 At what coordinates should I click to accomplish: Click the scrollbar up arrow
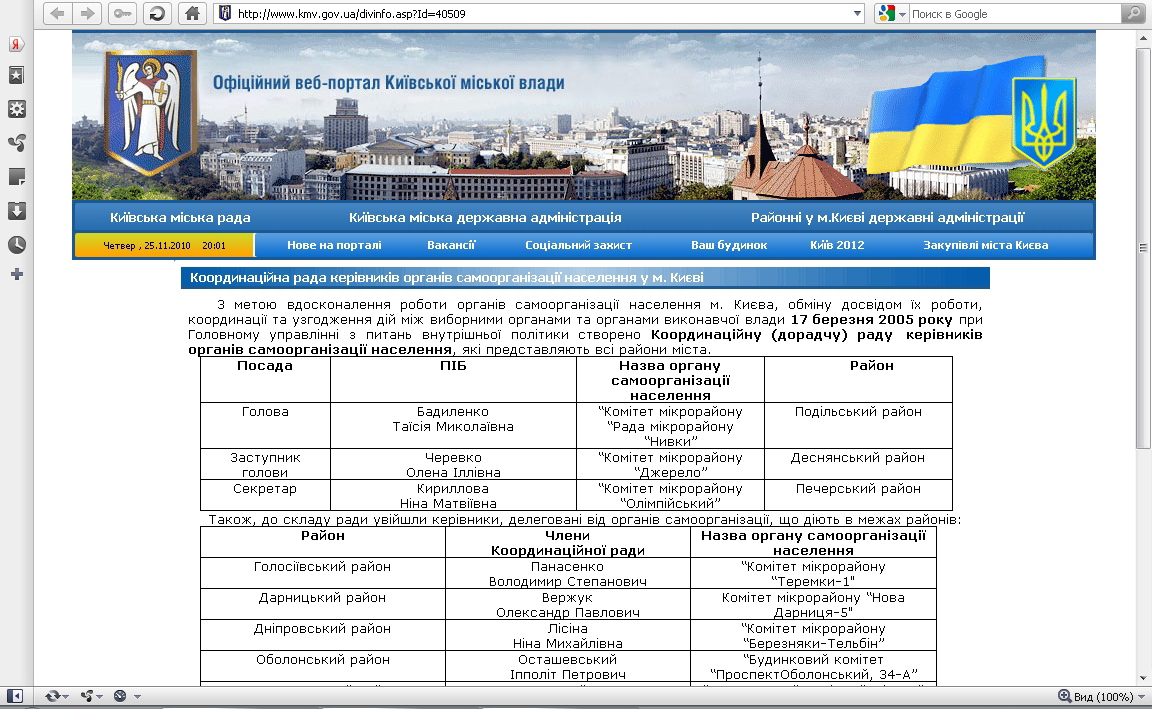1142,37
